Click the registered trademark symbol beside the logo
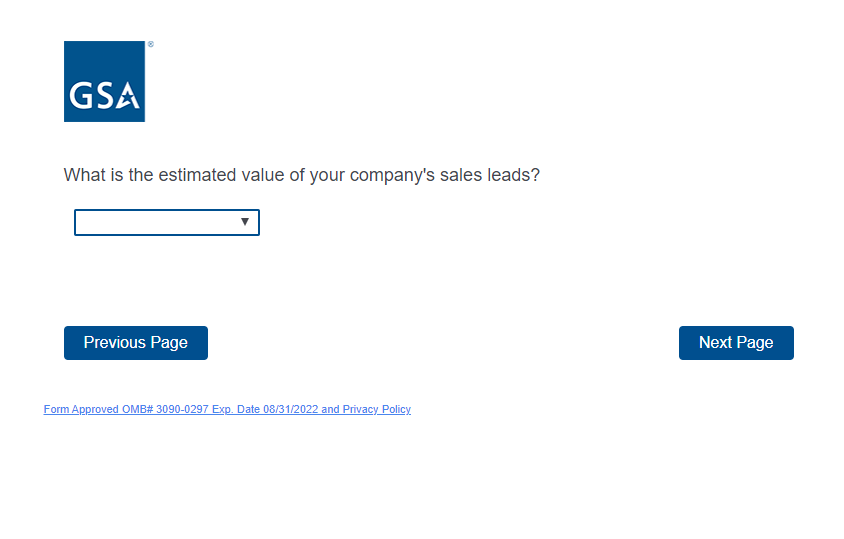This screenshot has height=539, width=844. click(150, 45)
